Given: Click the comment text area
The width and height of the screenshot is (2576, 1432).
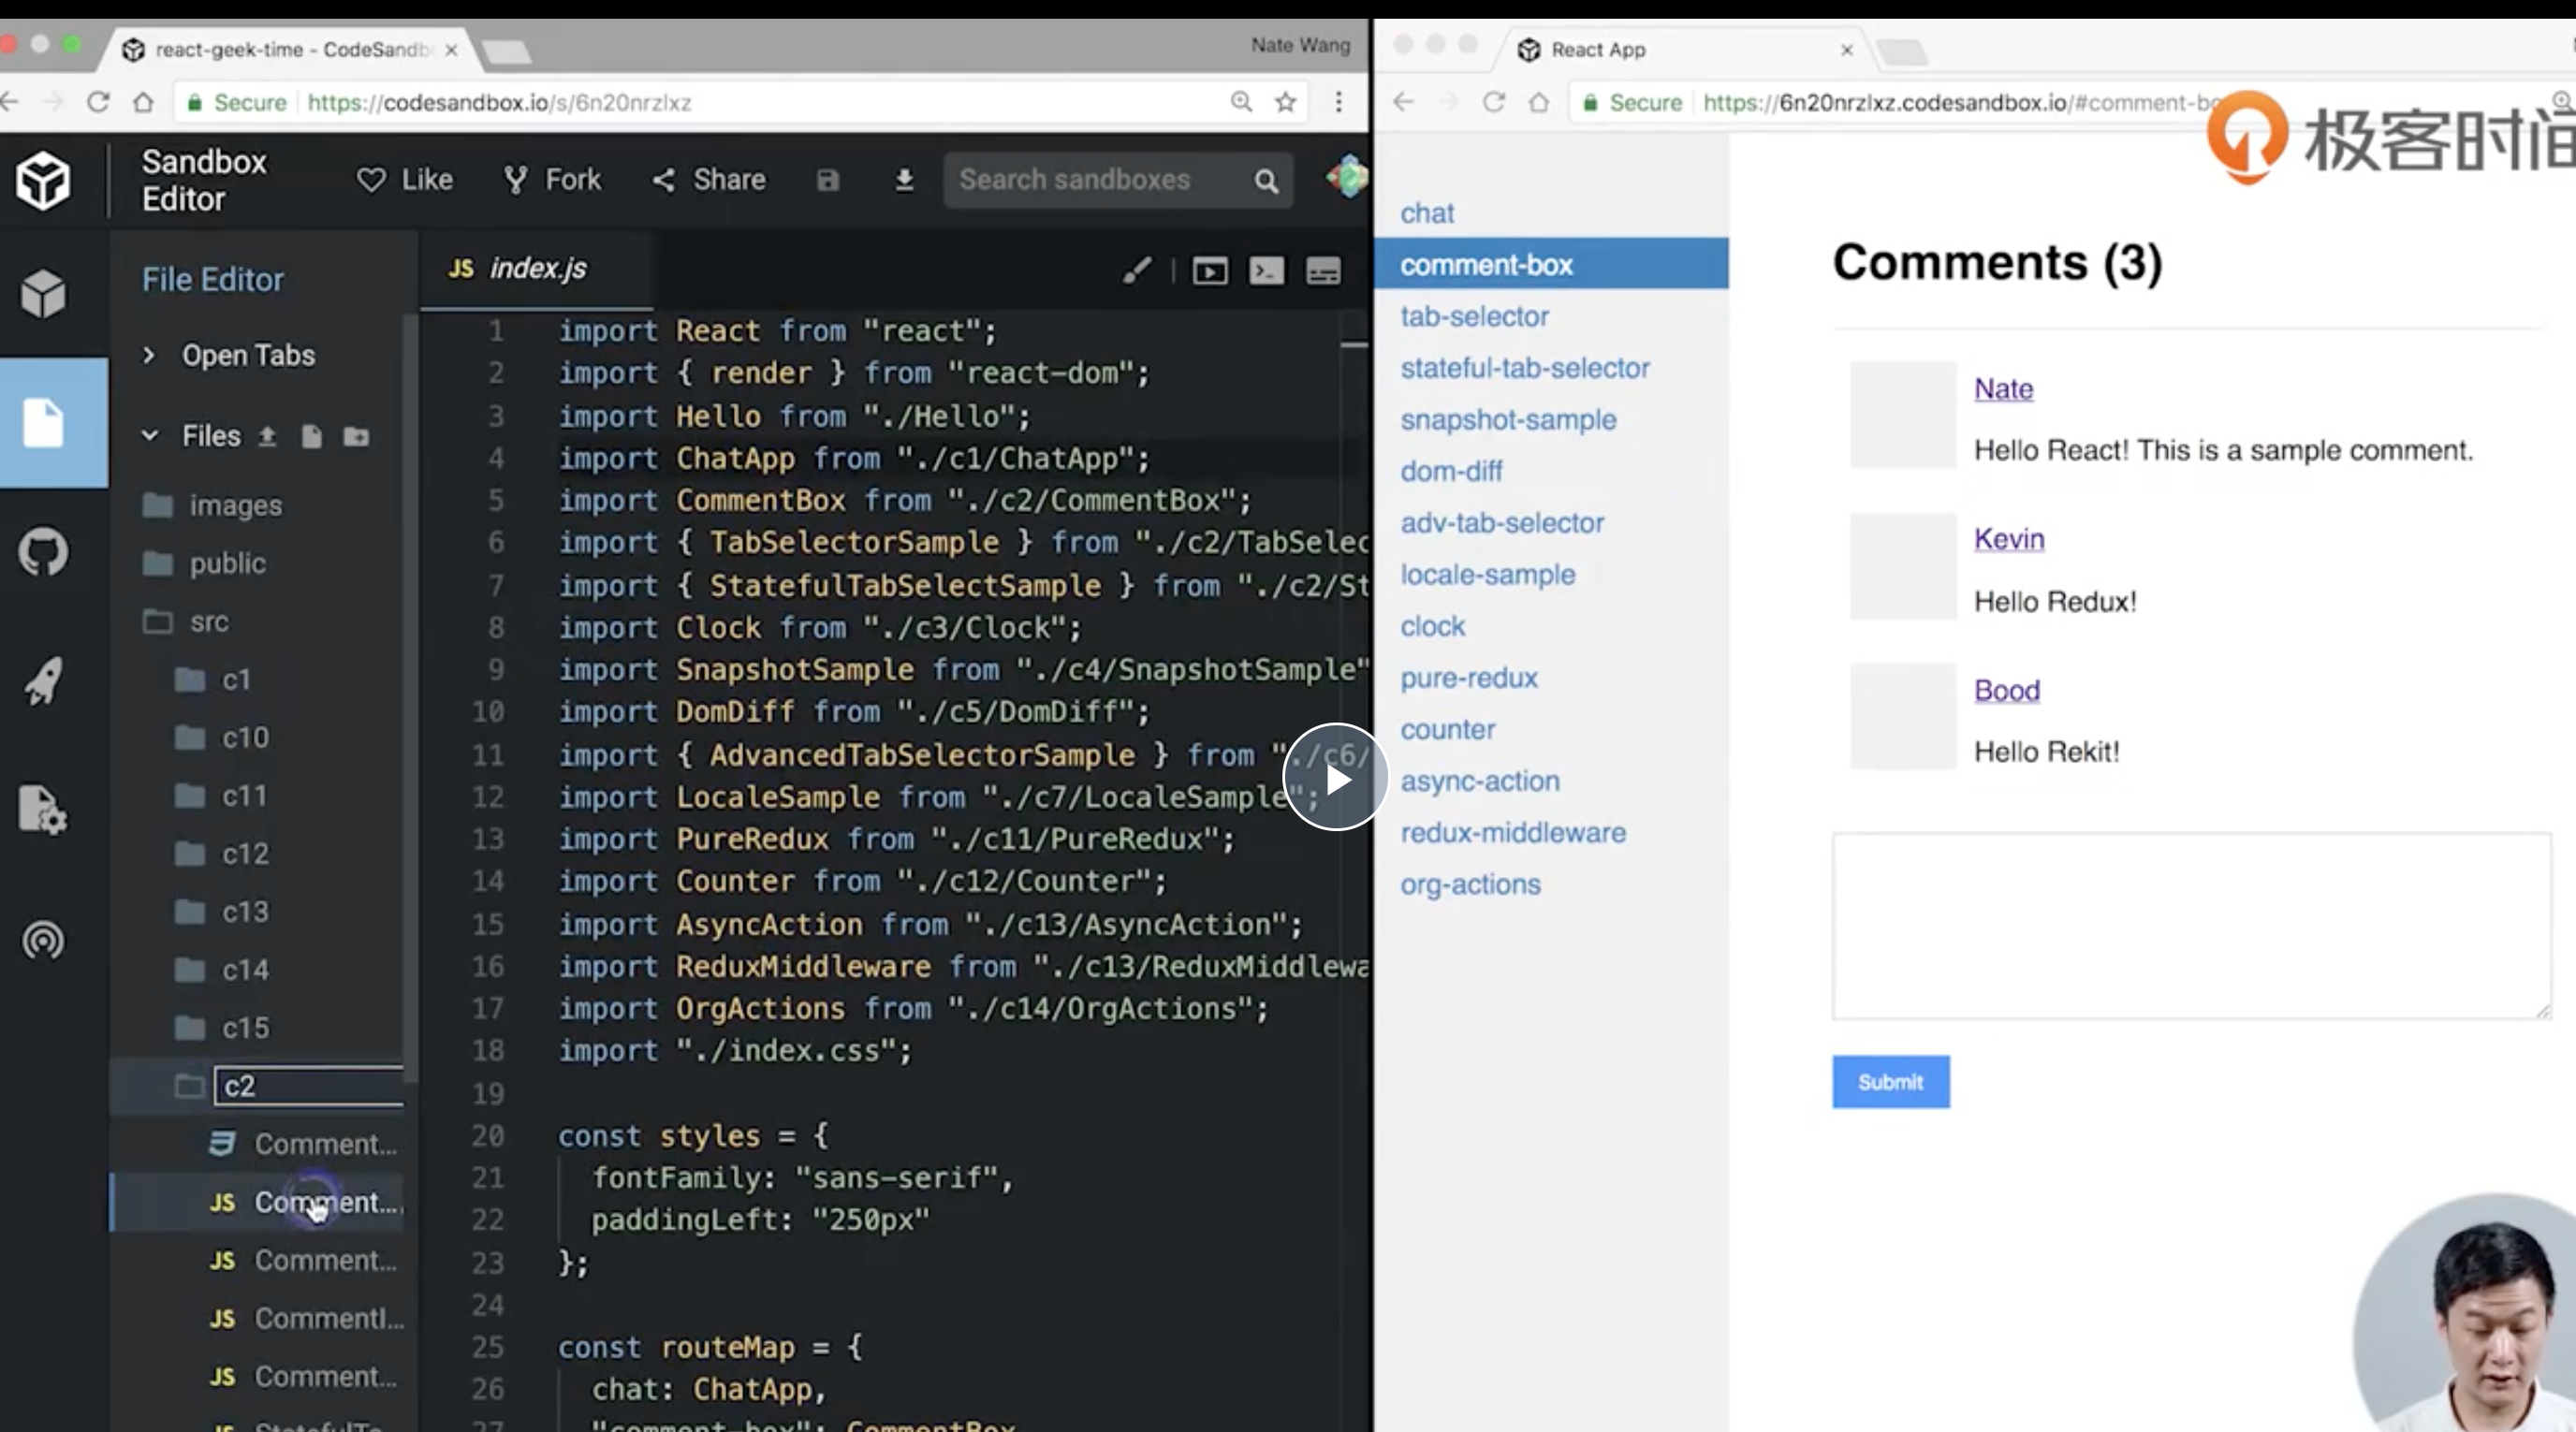Looking at the screenshot, I should click(2190, 926).
